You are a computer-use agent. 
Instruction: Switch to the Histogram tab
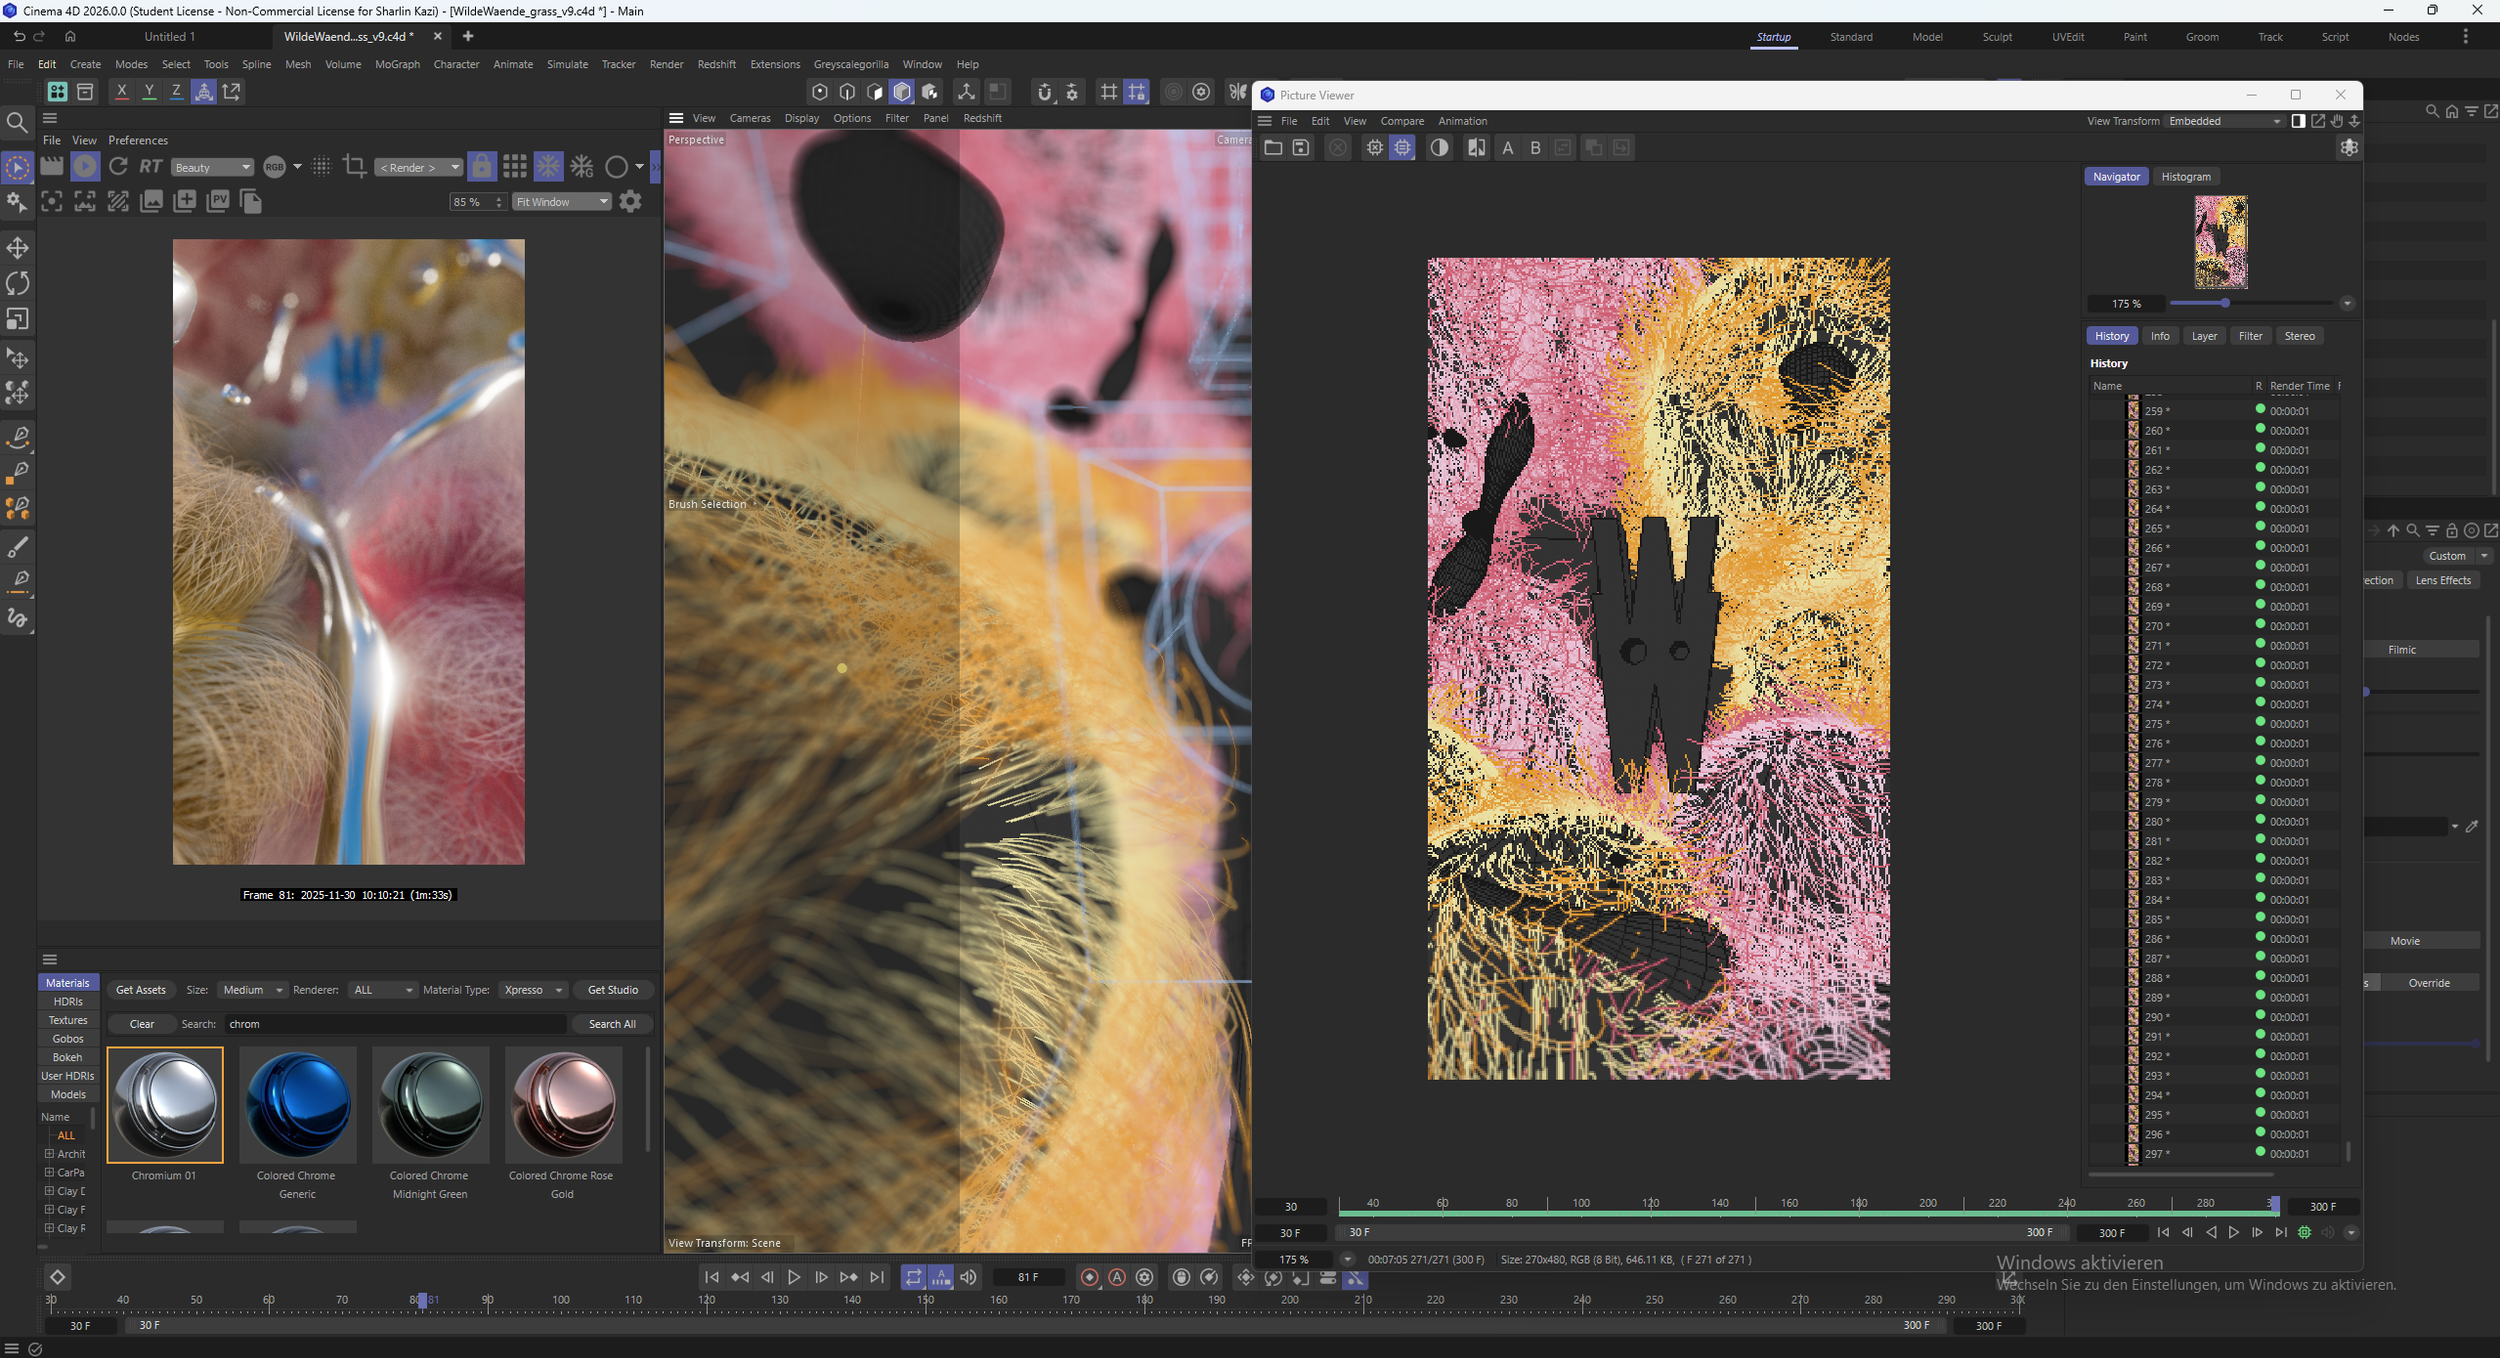pos(2185,176)
